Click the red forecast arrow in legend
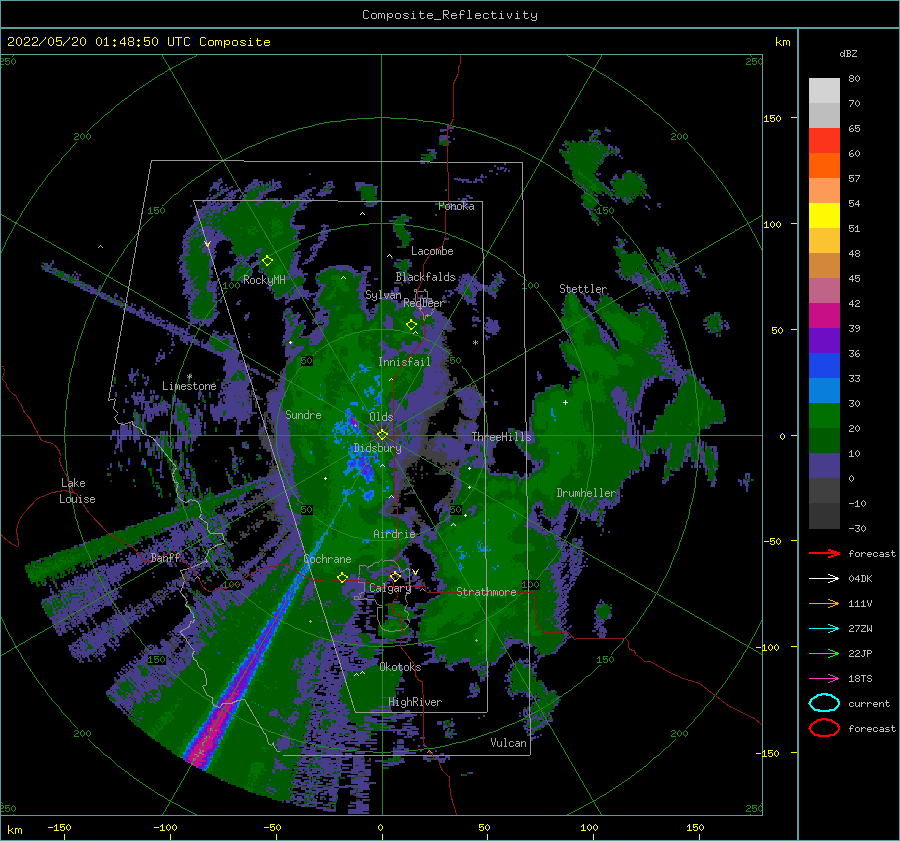900x841 pixels. [824, 553]
